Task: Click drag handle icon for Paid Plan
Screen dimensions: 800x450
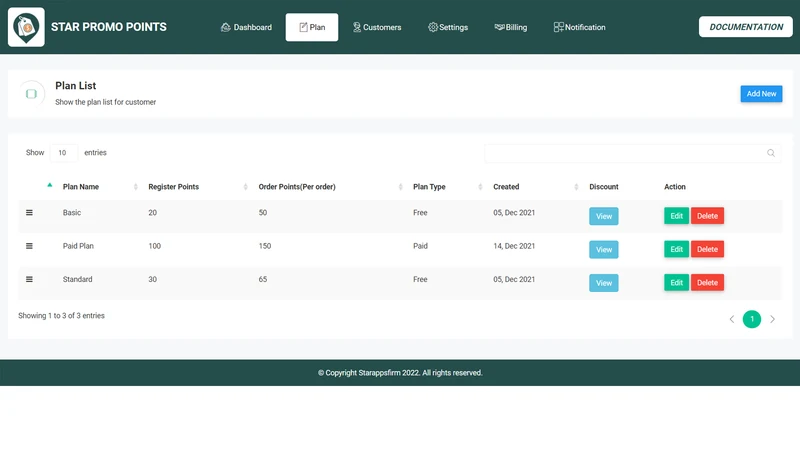Action: (x=29, y=246)
